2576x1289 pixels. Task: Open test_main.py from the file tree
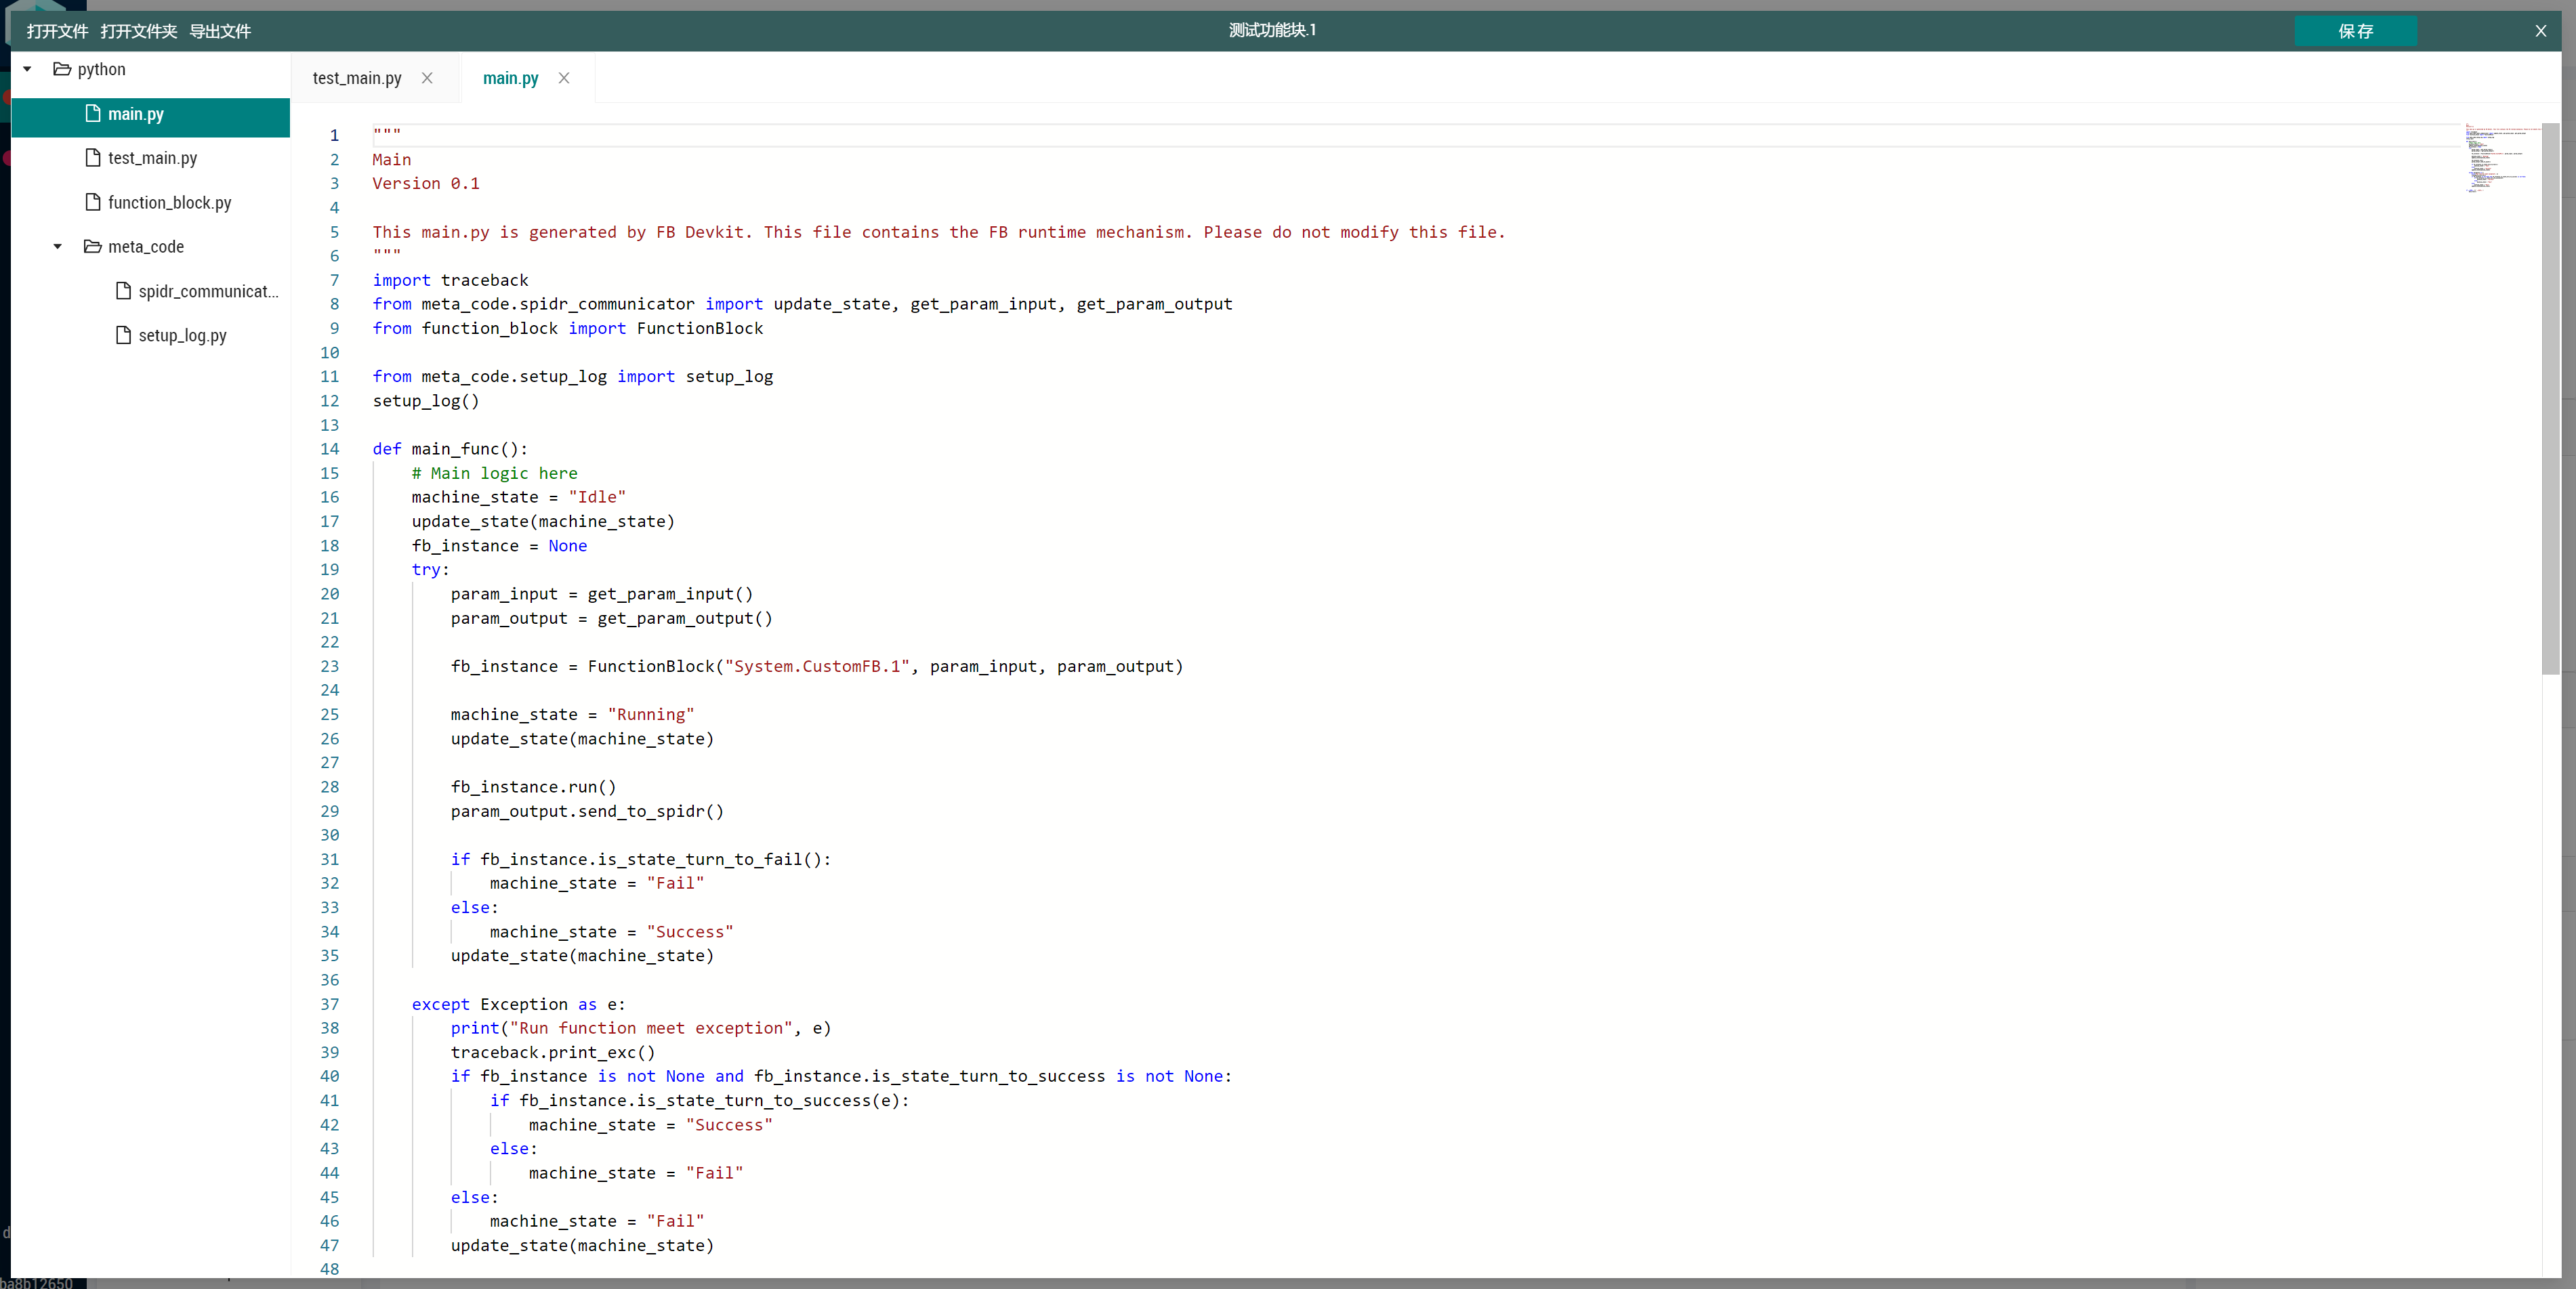tap(151, 158)
